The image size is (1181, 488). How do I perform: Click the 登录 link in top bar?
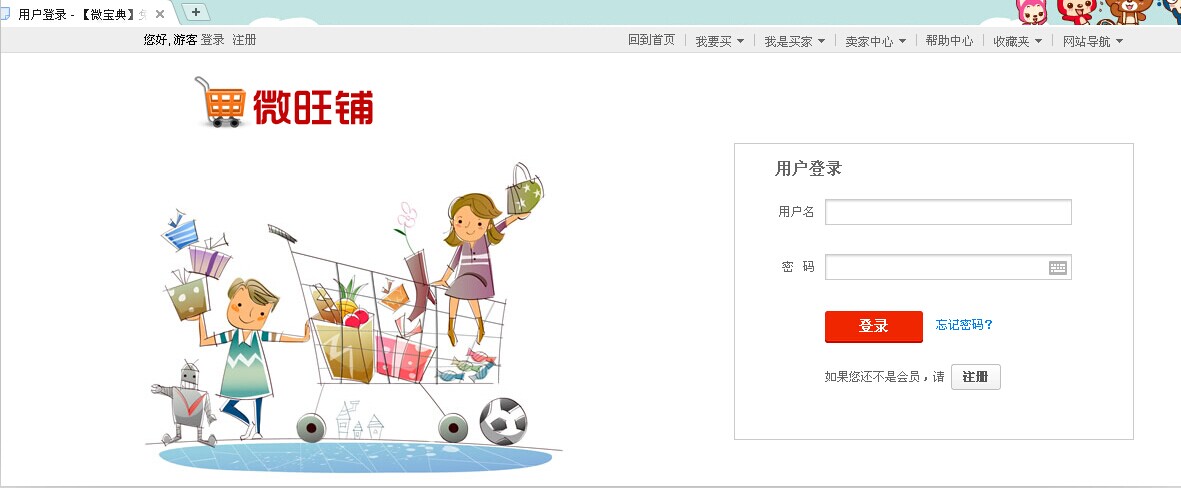tap(212, 40)
